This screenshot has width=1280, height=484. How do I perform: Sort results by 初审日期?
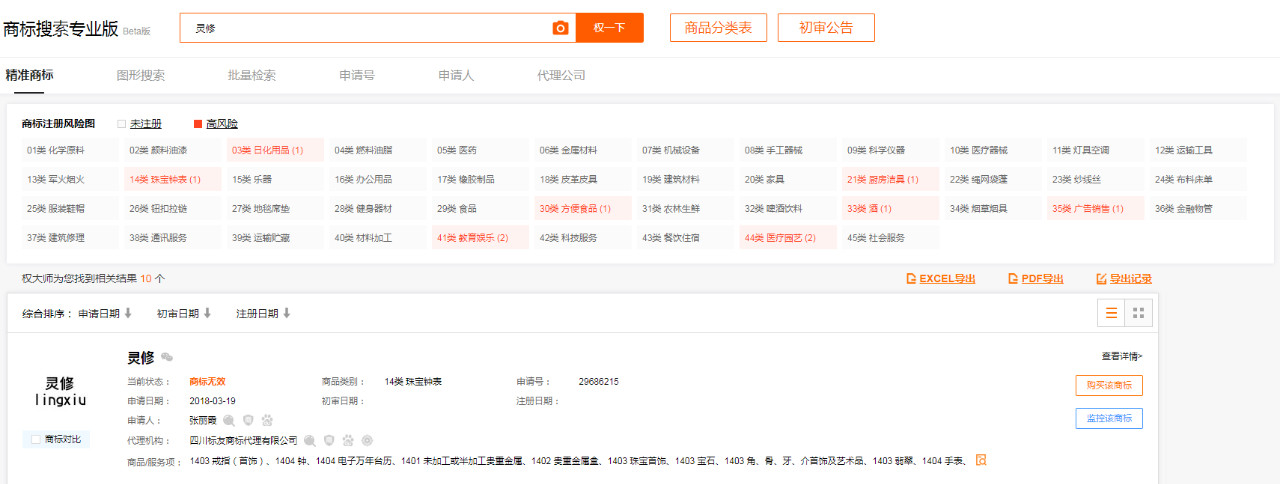[184, 313]
